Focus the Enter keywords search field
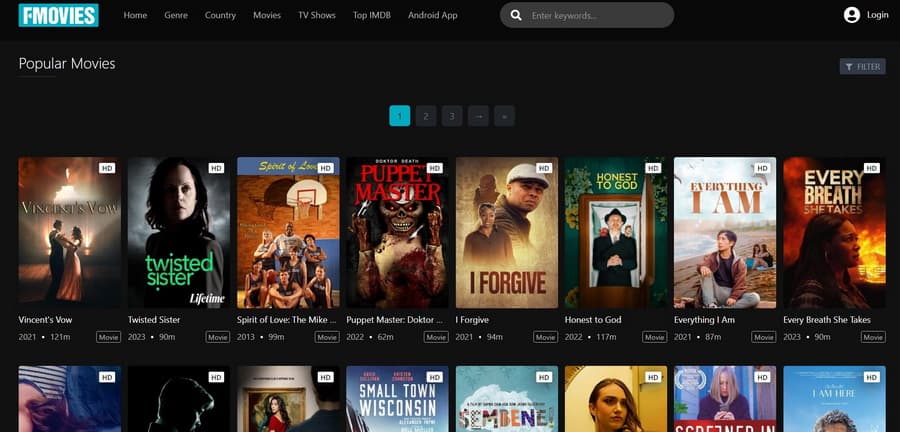 (587, 15)
